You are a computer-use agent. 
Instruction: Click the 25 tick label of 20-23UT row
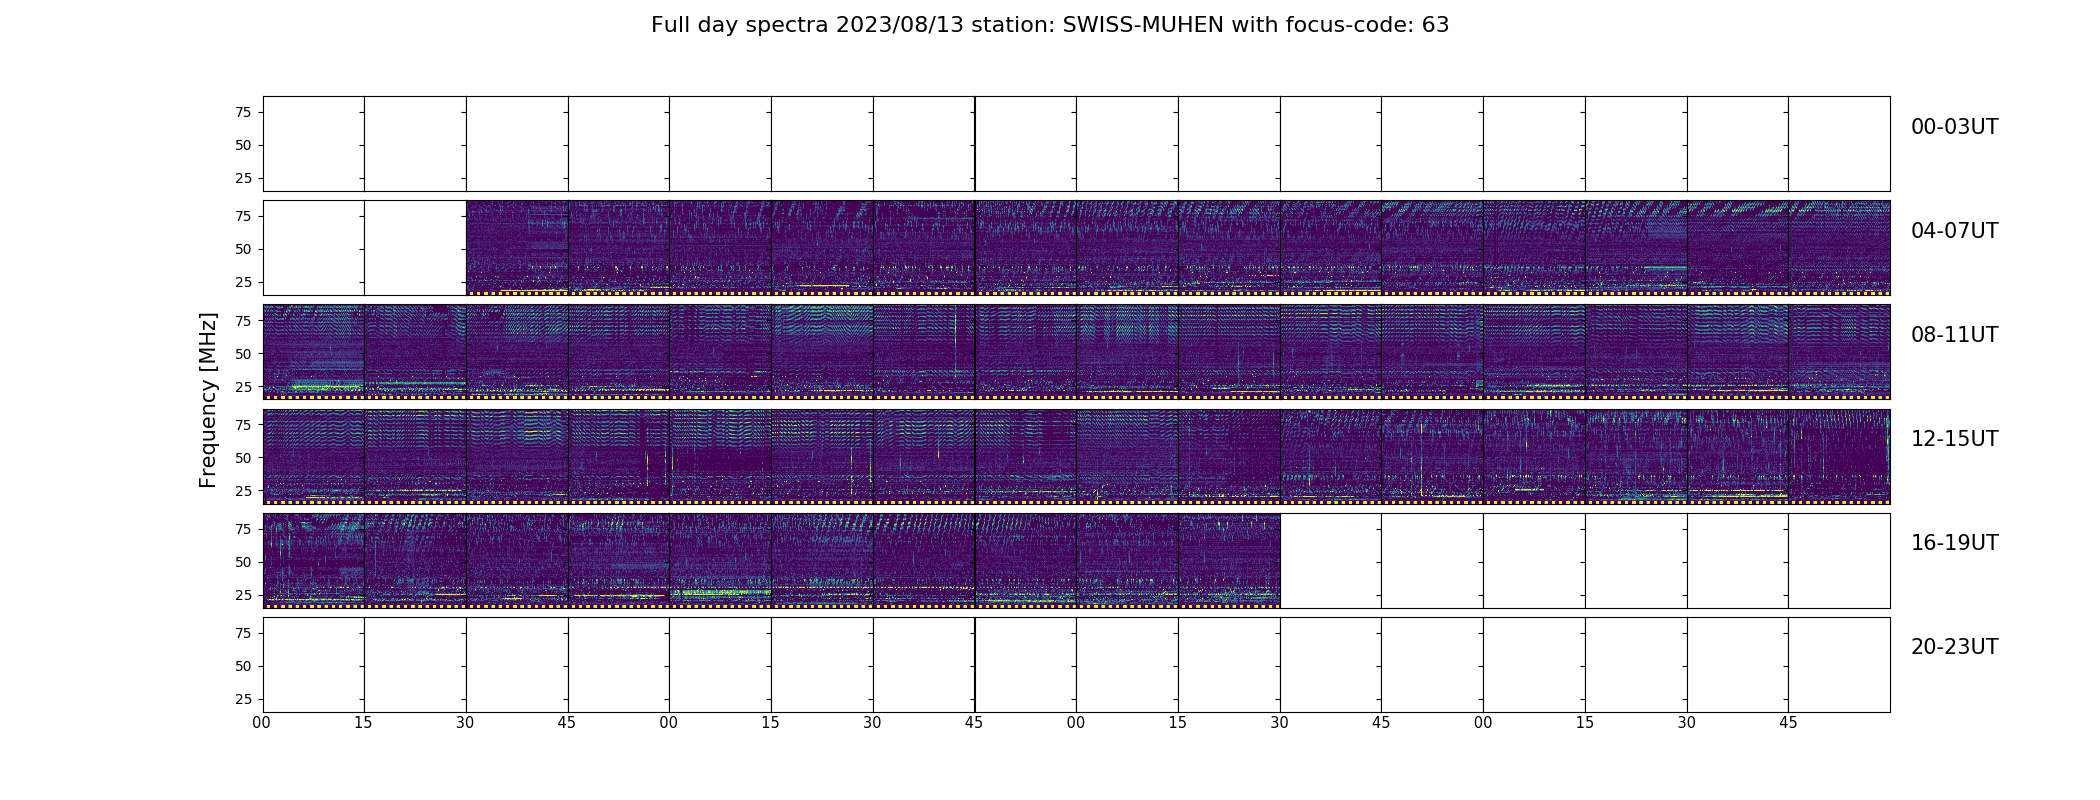click(x=243, y=699)
